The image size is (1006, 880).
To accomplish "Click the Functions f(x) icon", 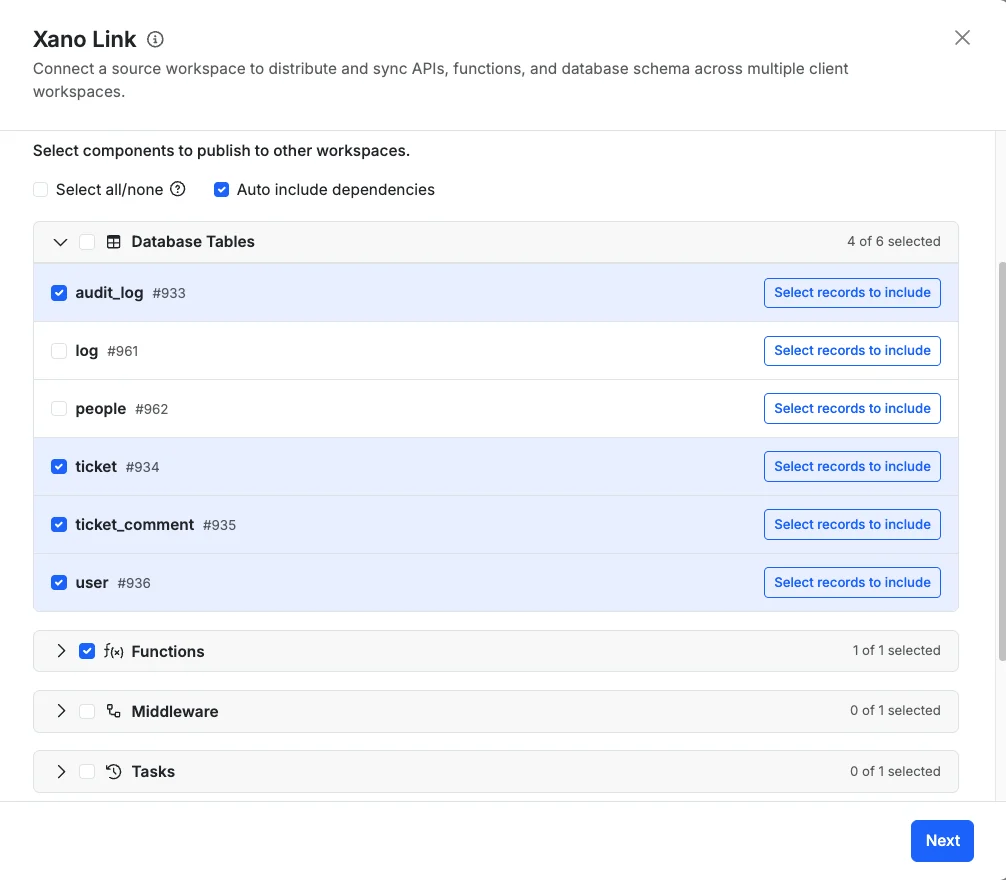I will [x=114, y=651].
